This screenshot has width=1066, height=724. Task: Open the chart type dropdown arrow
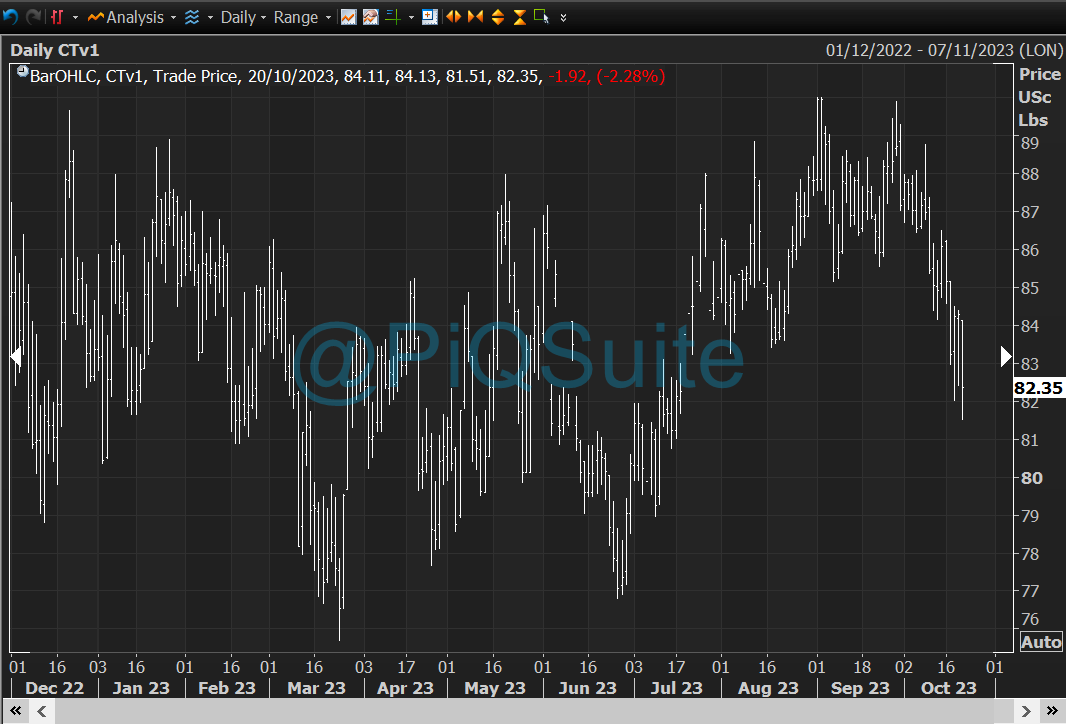tap(75, 18)
